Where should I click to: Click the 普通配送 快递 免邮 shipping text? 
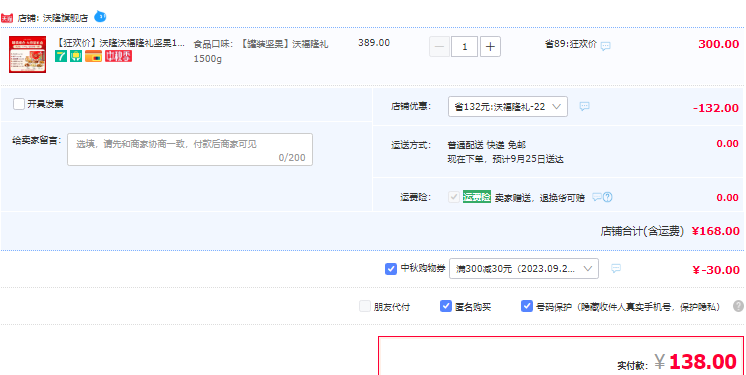[487, 145]
